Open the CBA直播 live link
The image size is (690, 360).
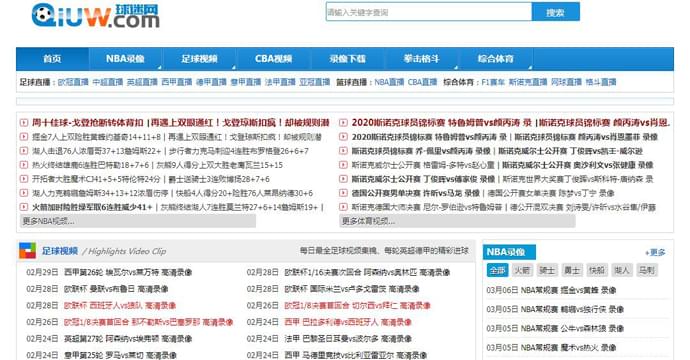422,82
